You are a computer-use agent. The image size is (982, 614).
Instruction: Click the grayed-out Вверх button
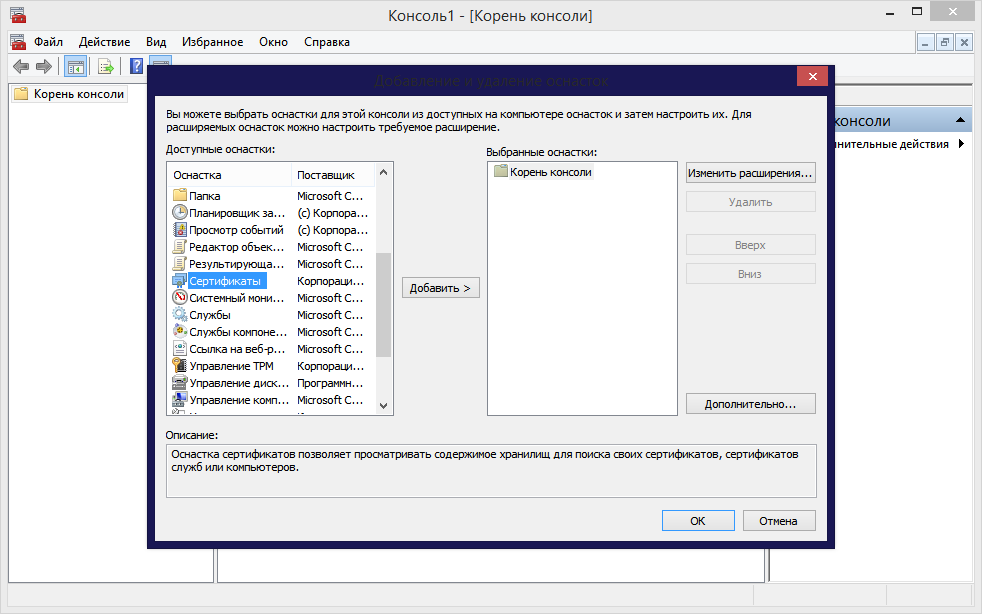(750, 244)
